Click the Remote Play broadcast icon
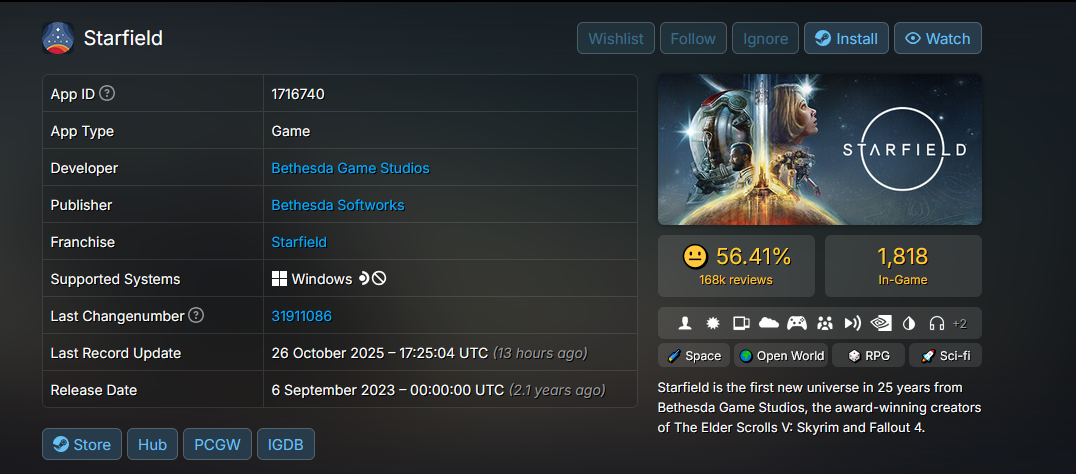This screenshot has width=1076, height=474. [x=853, y=323]
